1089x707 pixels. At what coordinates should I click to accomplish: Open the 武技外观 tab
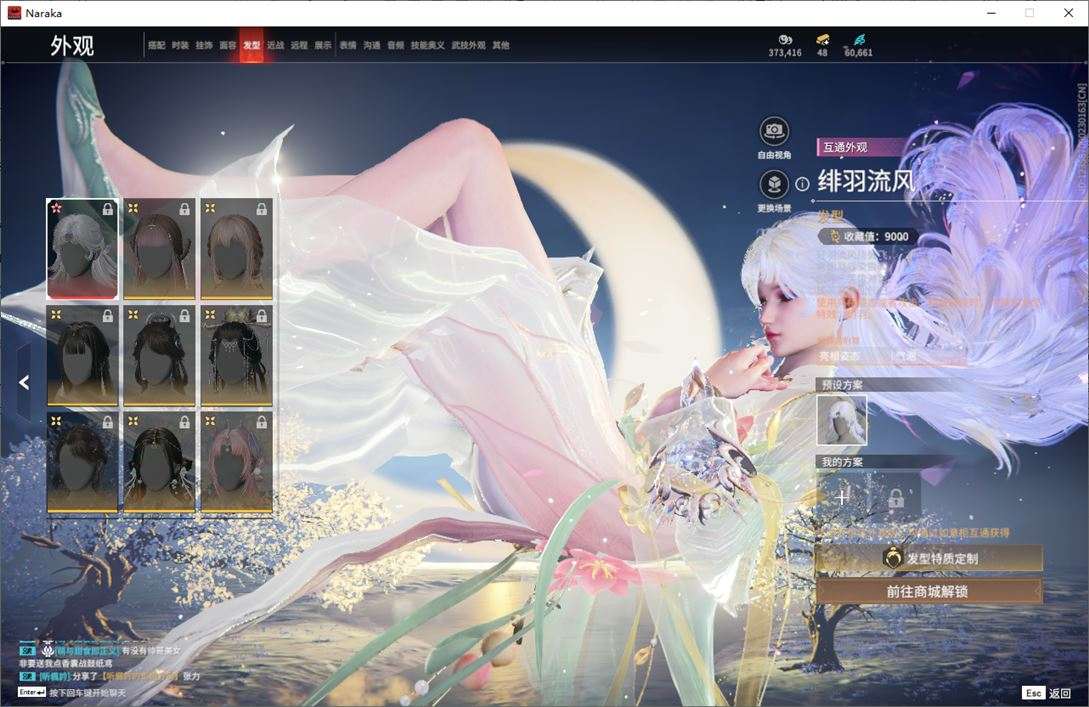(469, 45)
